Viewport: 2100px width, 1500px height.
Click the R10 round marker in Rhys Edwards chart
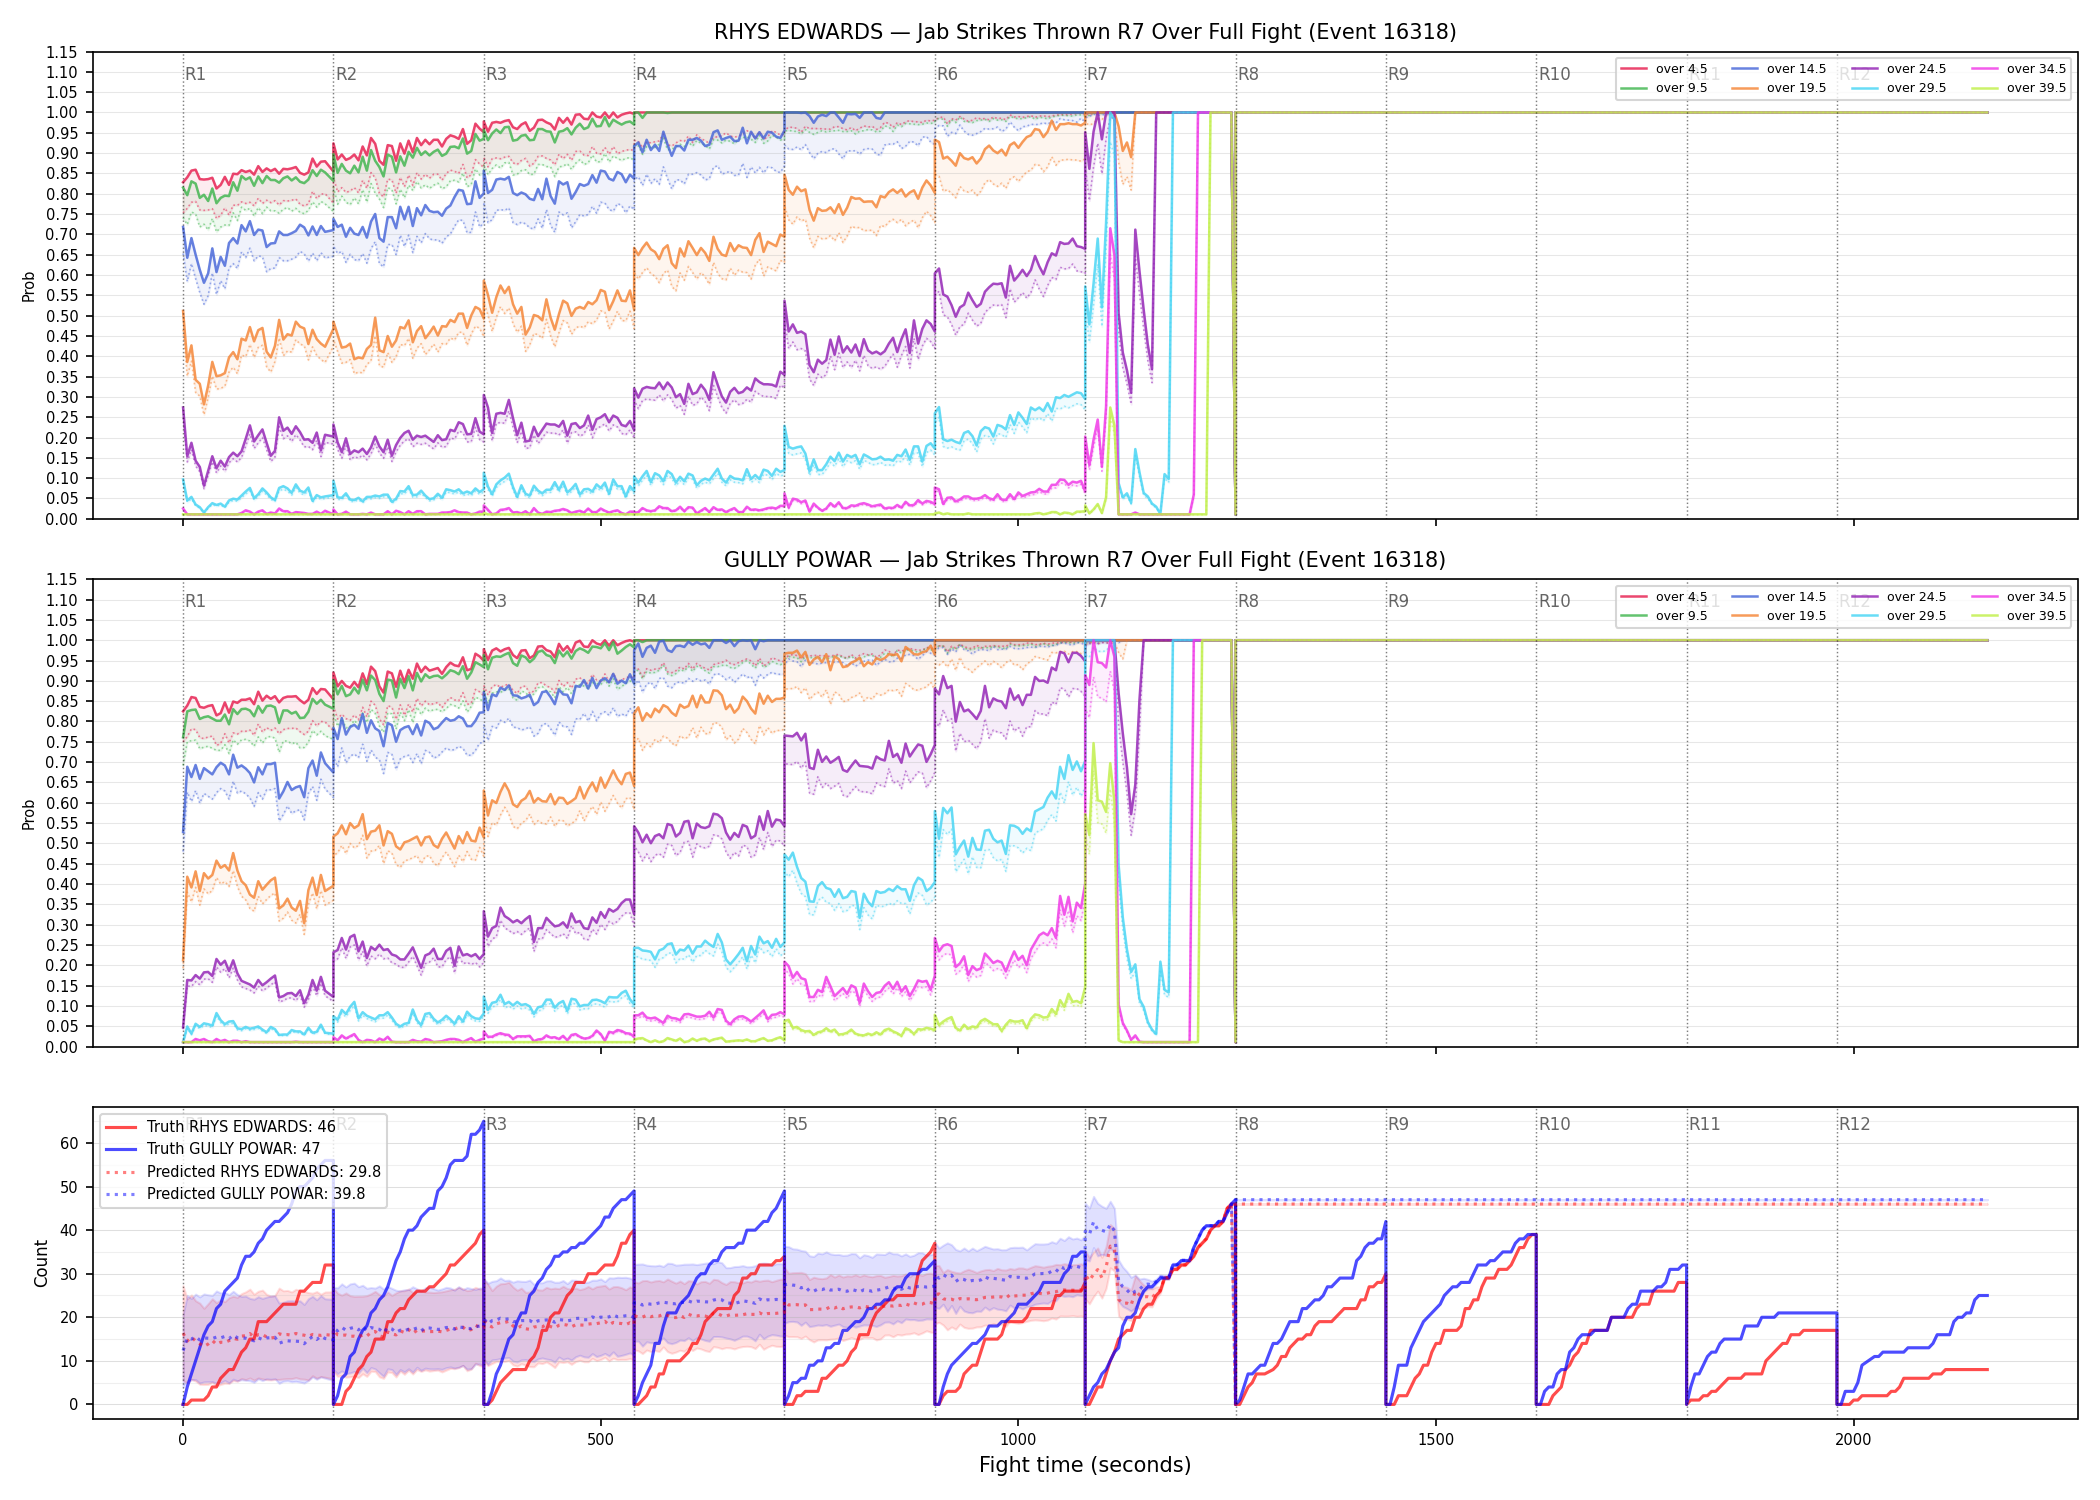tap(1554, 74)
